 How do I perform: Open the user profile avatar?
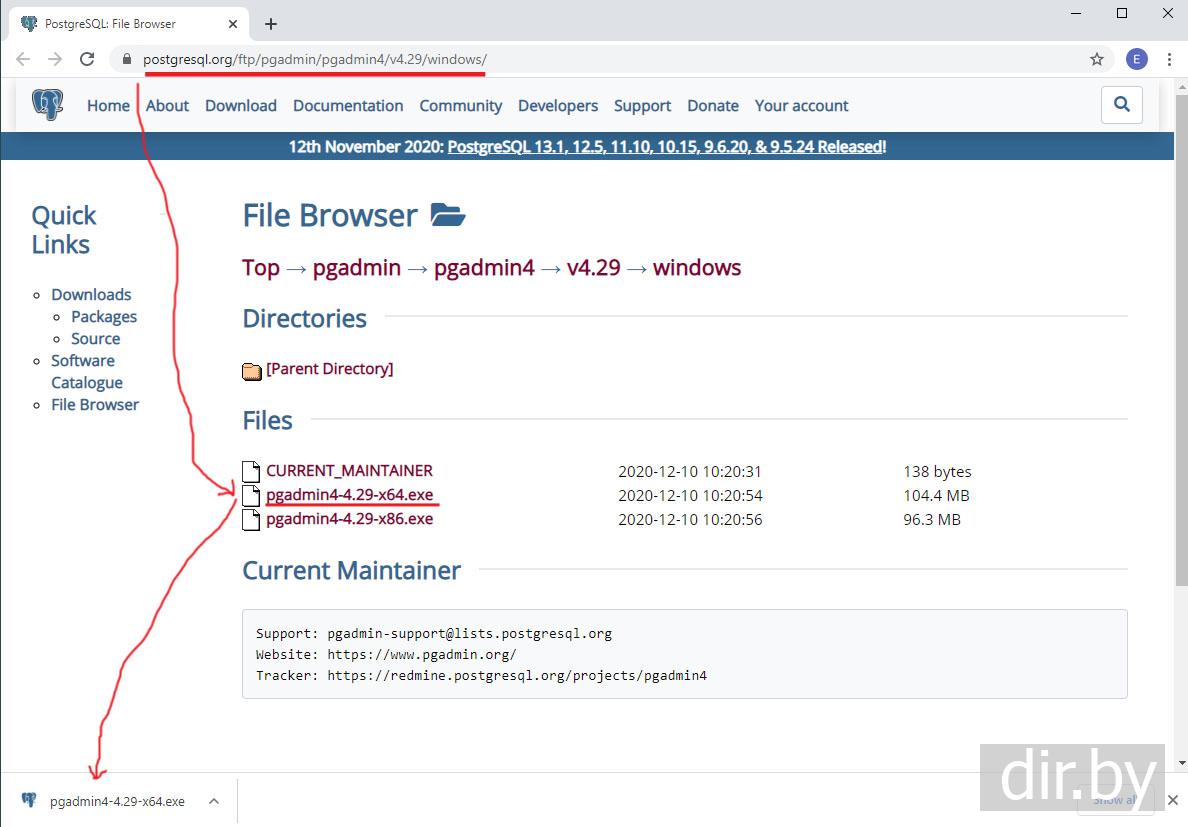coord(1136,59)
